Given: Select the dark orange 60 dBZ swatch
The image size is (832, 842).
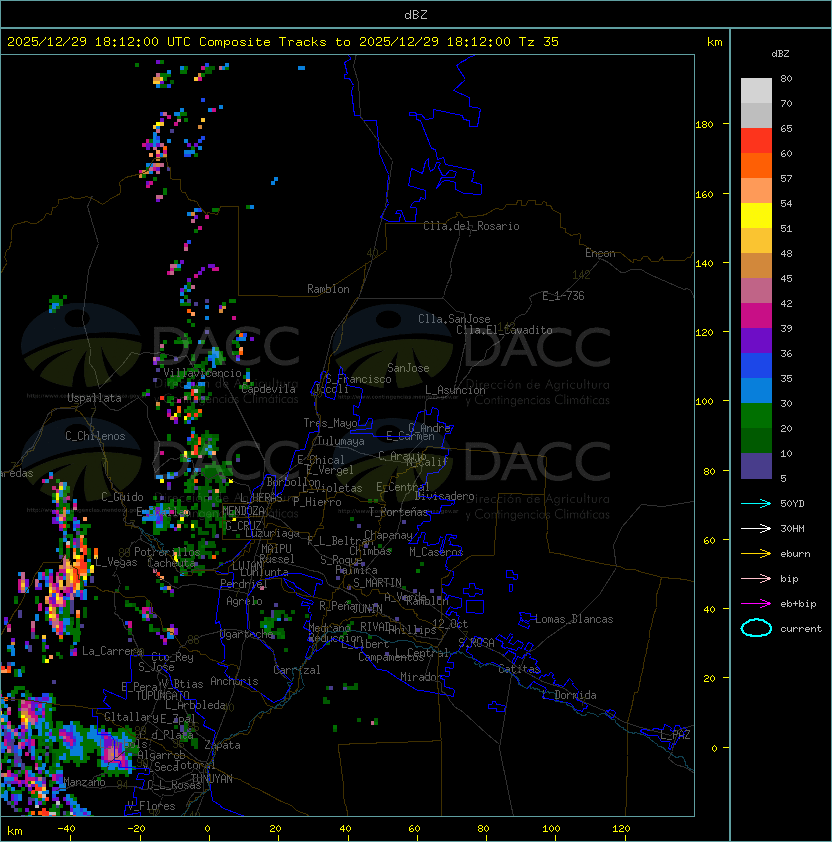Looking at the screenshot, I should pos(756,165).
